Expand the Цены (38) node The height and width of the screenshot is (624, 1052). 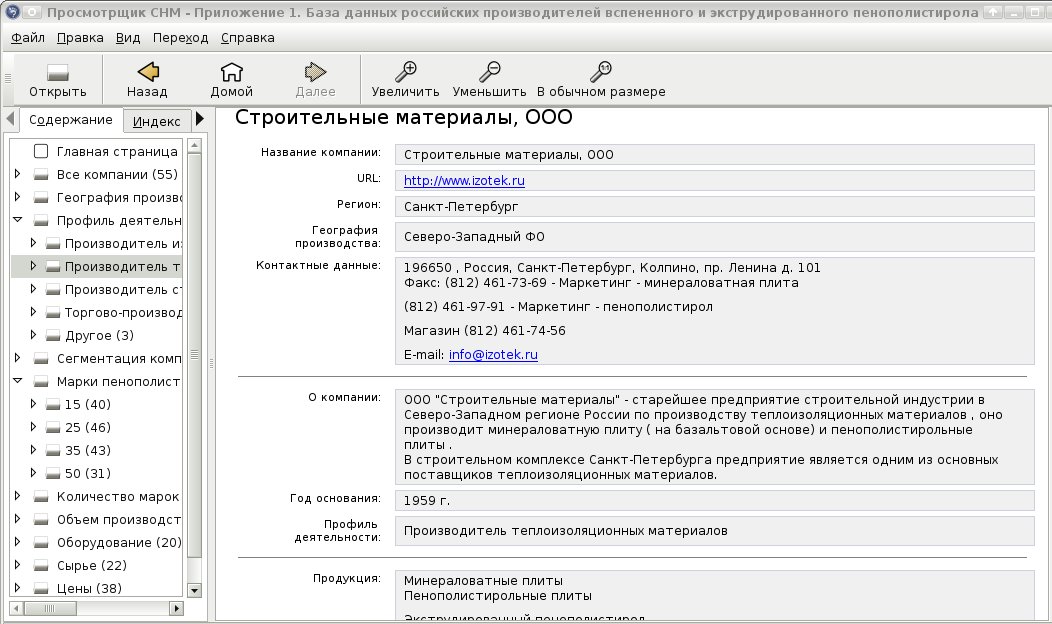17,587
